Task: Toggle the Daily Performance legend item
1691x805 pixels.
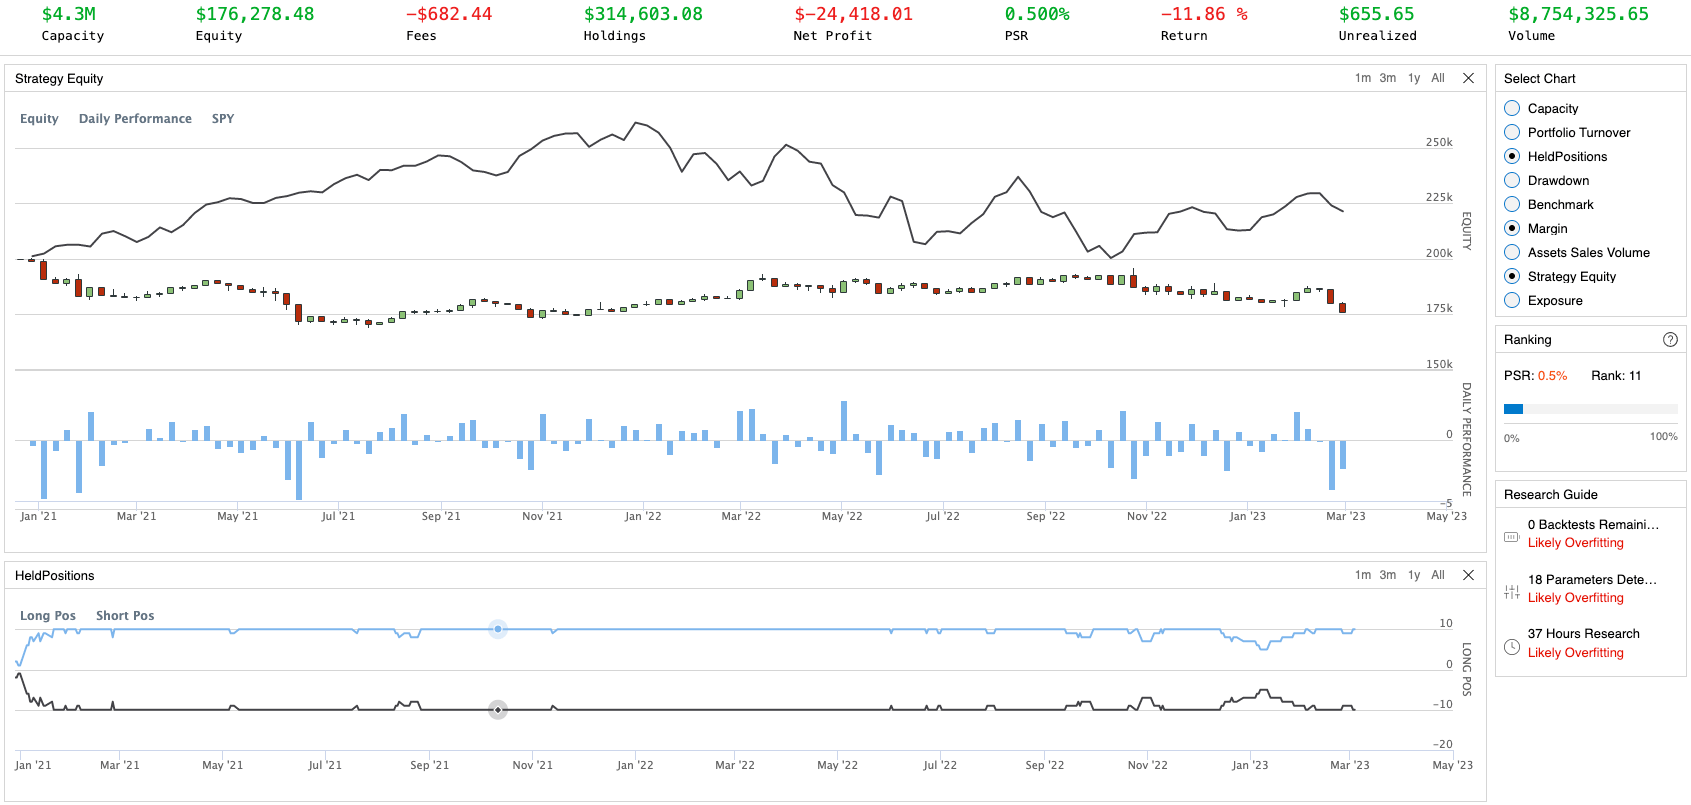Action: coord(135,118)
